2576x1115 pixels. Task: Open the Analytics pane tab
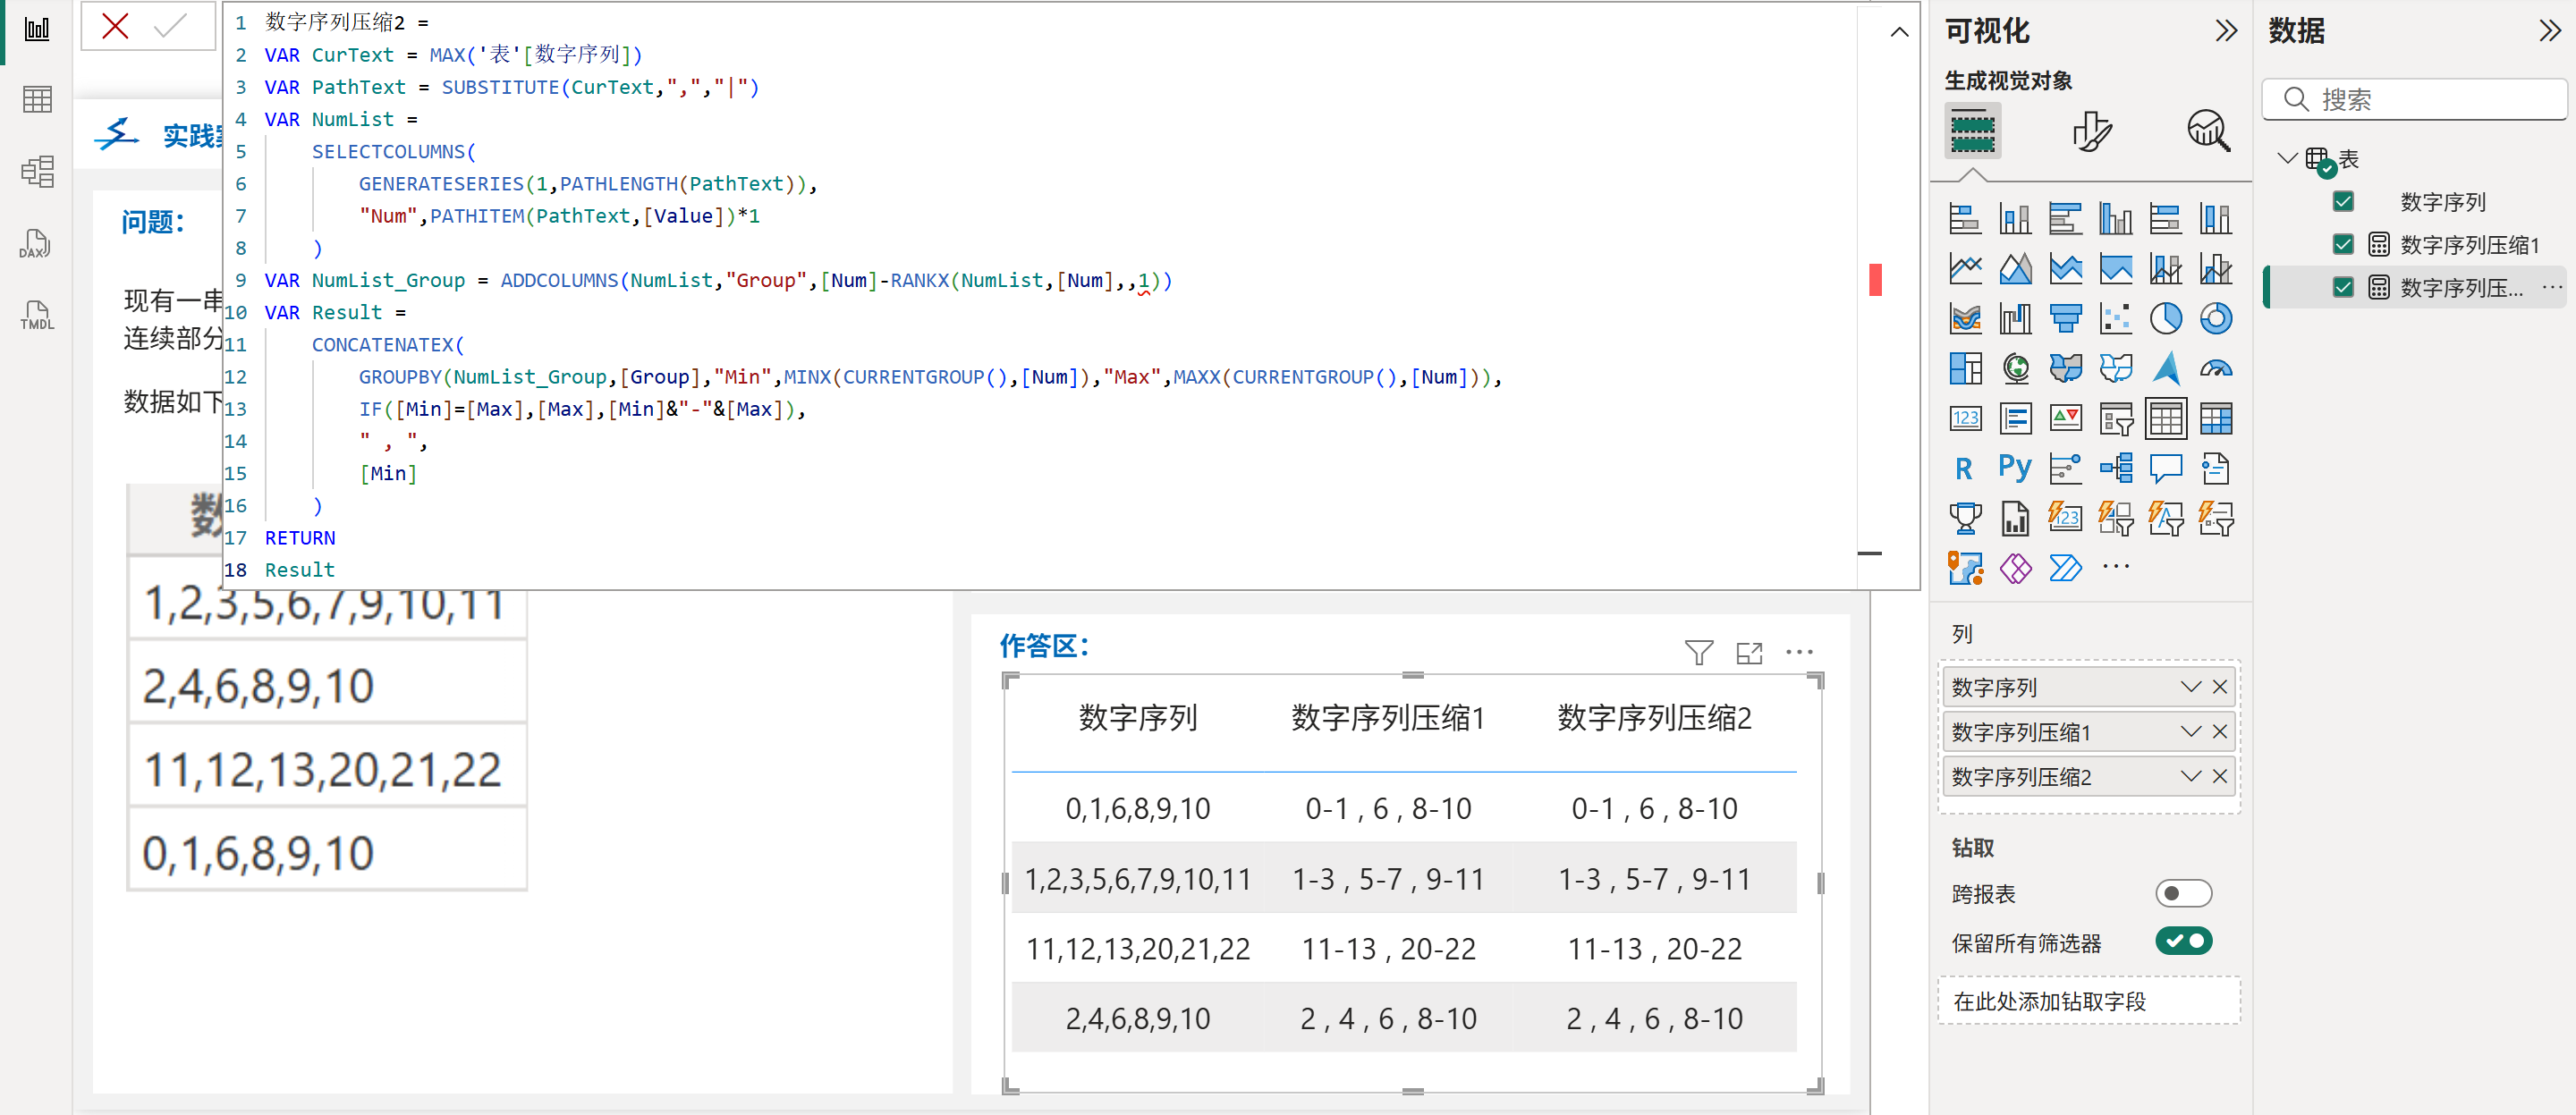point(2207,131)
